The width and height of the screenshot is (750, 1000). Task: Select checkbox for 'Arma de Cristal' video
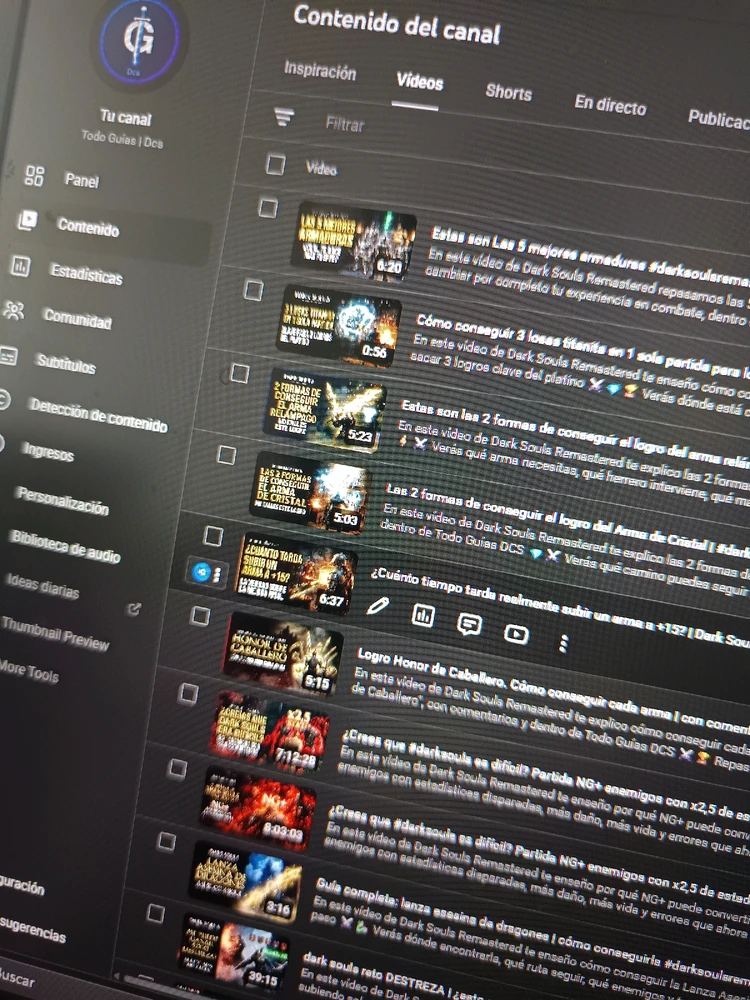click(x=226, y=455)
